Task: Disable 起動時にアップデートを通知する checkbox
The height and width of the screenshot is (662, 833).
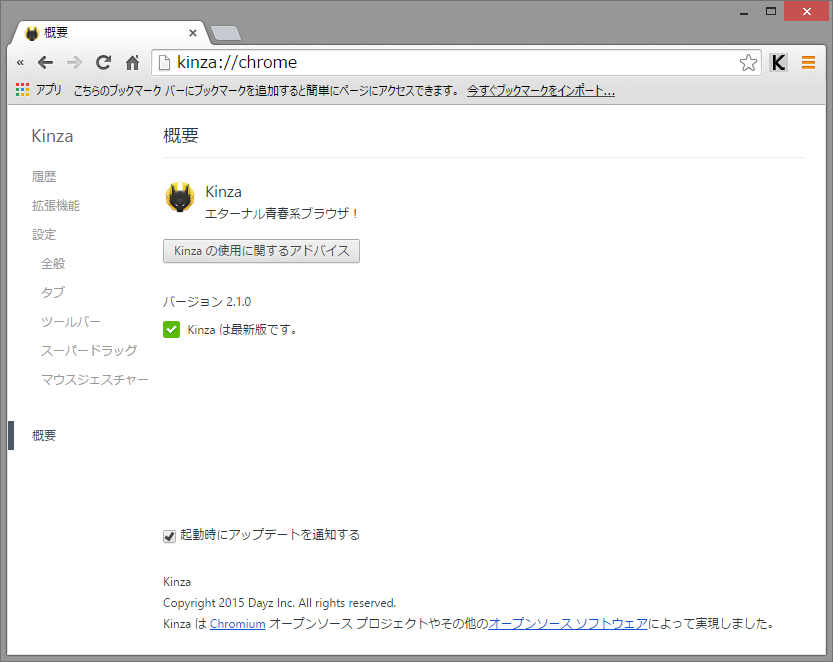Action: pos(169,535)
